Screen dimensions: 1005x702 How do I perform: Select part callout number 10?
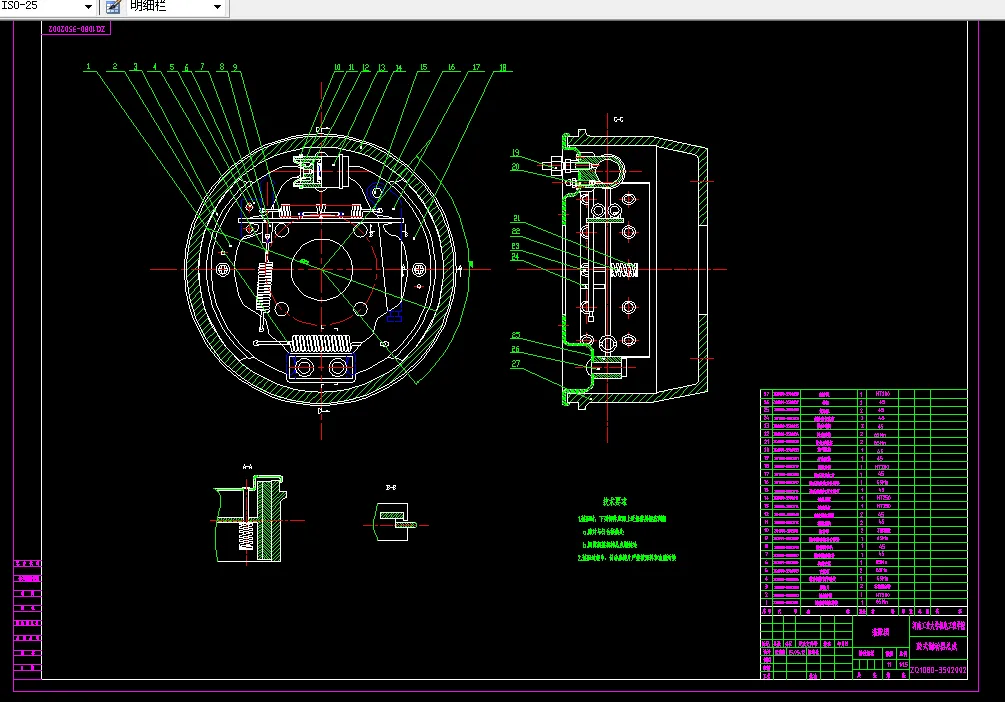(x=337, y=67)
